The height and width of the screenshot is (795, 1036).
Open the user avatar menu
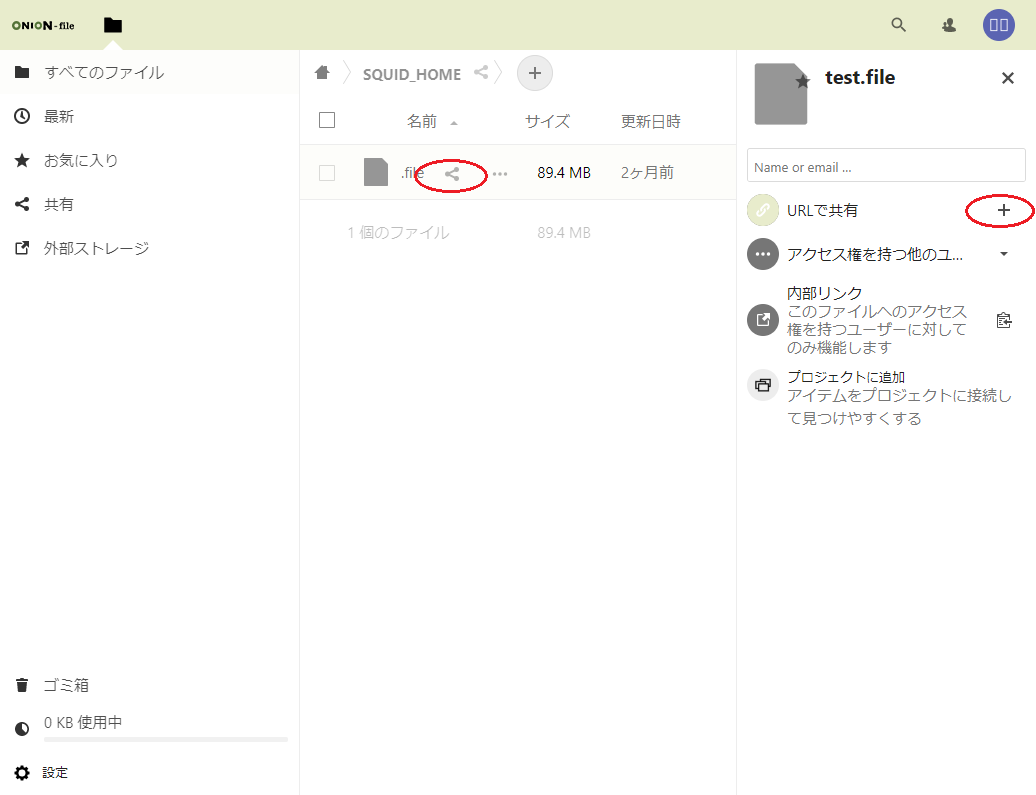pos(998,25)
